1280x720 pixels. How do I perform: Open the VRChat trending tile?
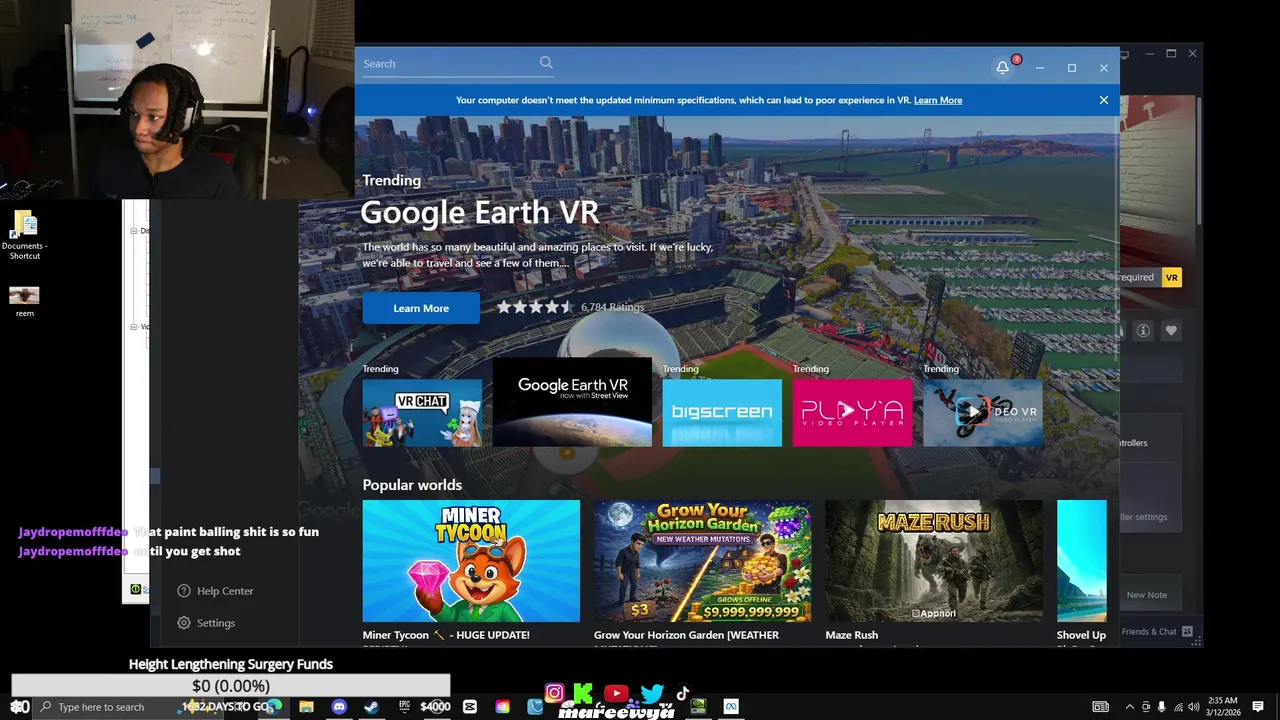pos(422,412)
